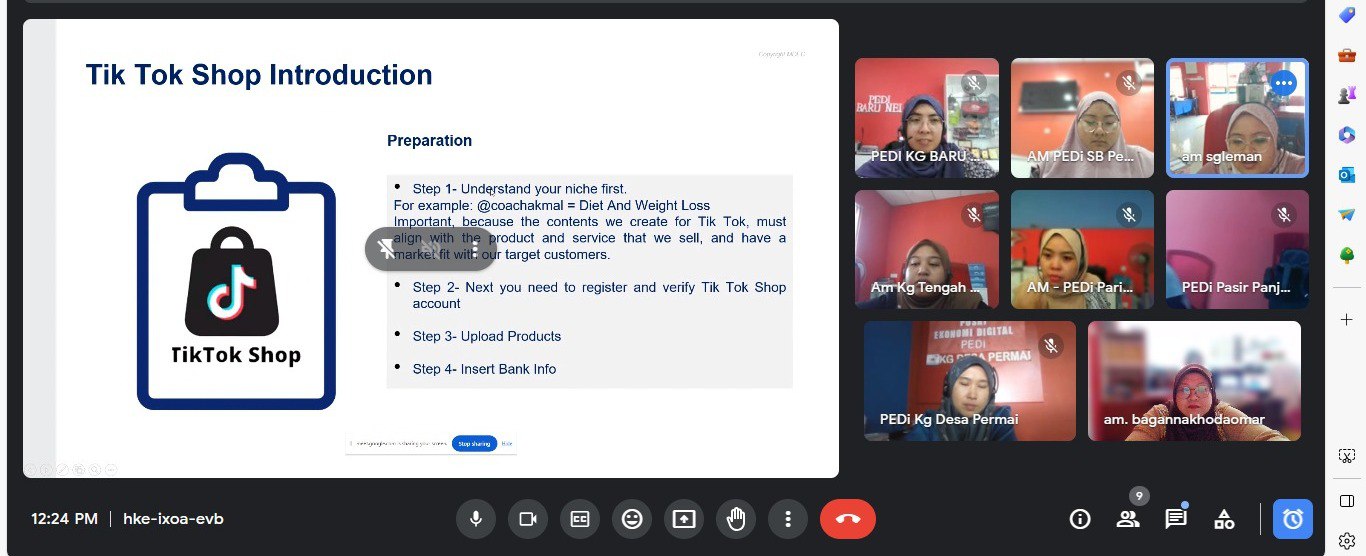Viewport: 1366px width, 556px height.
Task: Click muted mic icon on PEDi Pasir Panj tile
Action: [x=1284, y=214]
